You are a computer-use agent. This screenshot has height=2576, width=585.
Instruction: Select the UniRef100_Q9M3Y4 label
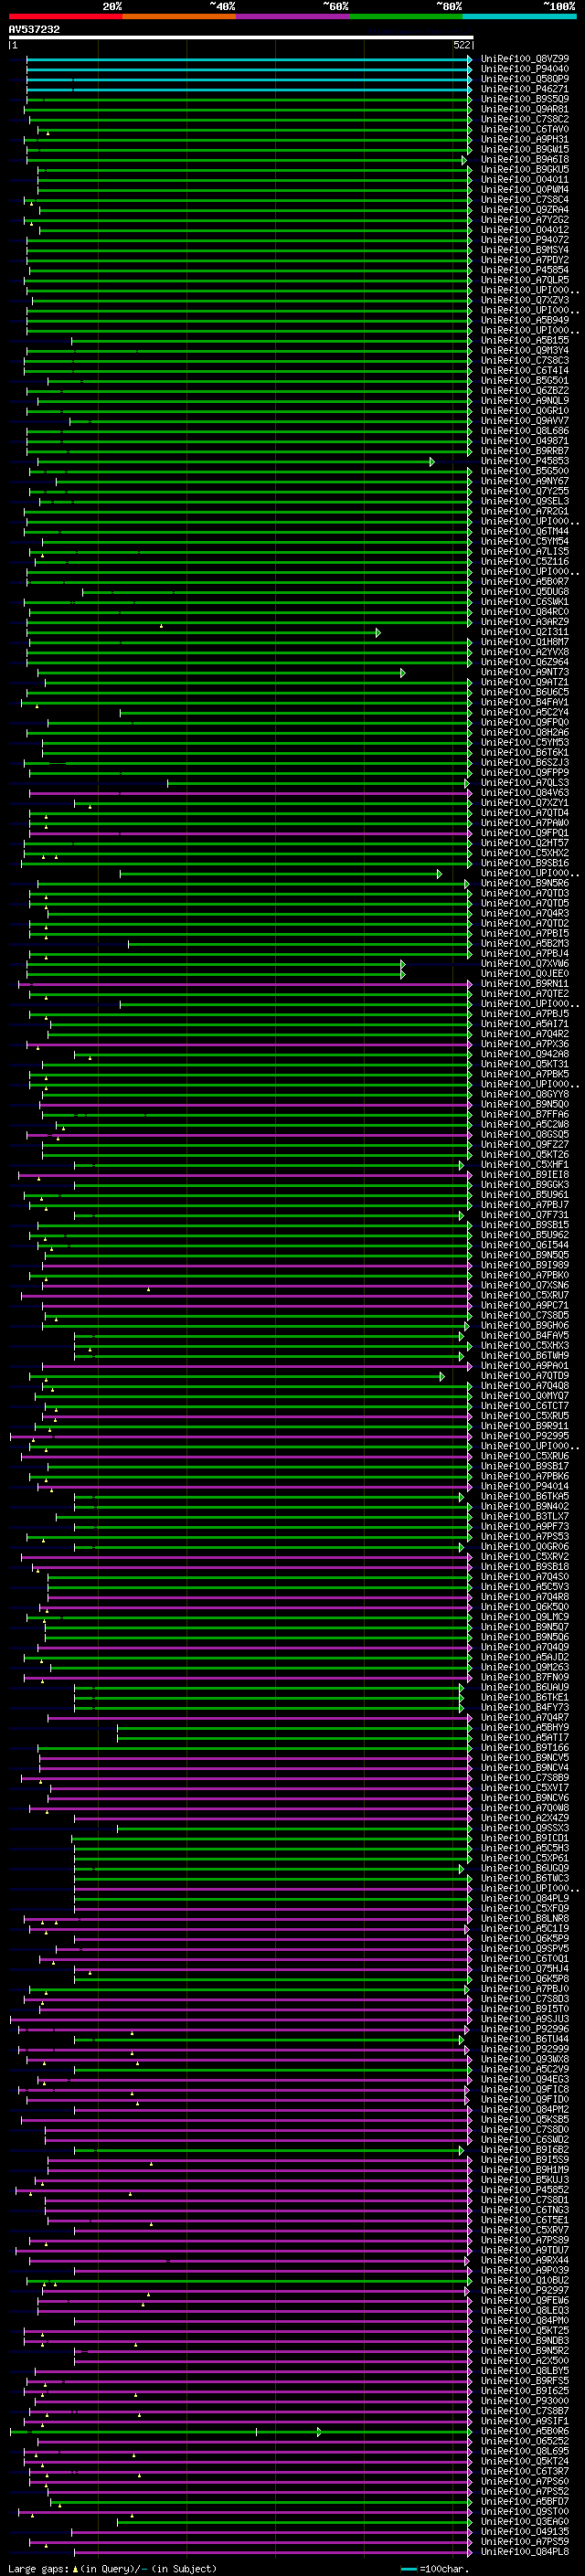(524, 351)
